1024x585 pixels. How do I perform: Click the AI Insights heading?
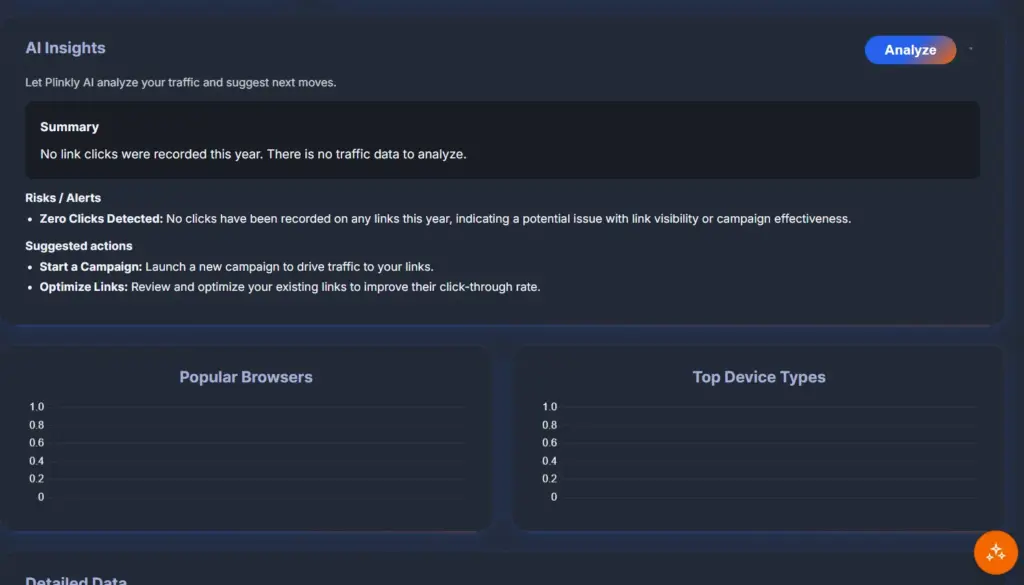coord(65,48)
